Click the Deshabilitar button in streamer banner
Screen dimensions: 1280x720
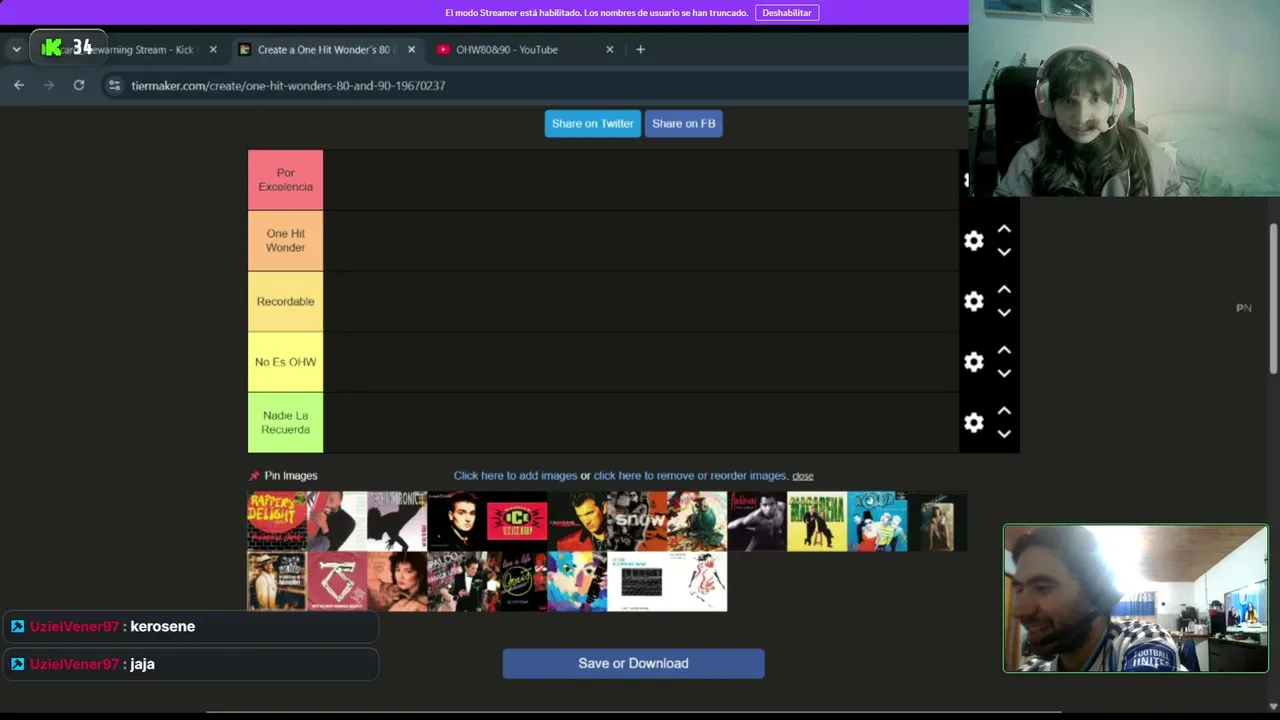pos(787,13)
